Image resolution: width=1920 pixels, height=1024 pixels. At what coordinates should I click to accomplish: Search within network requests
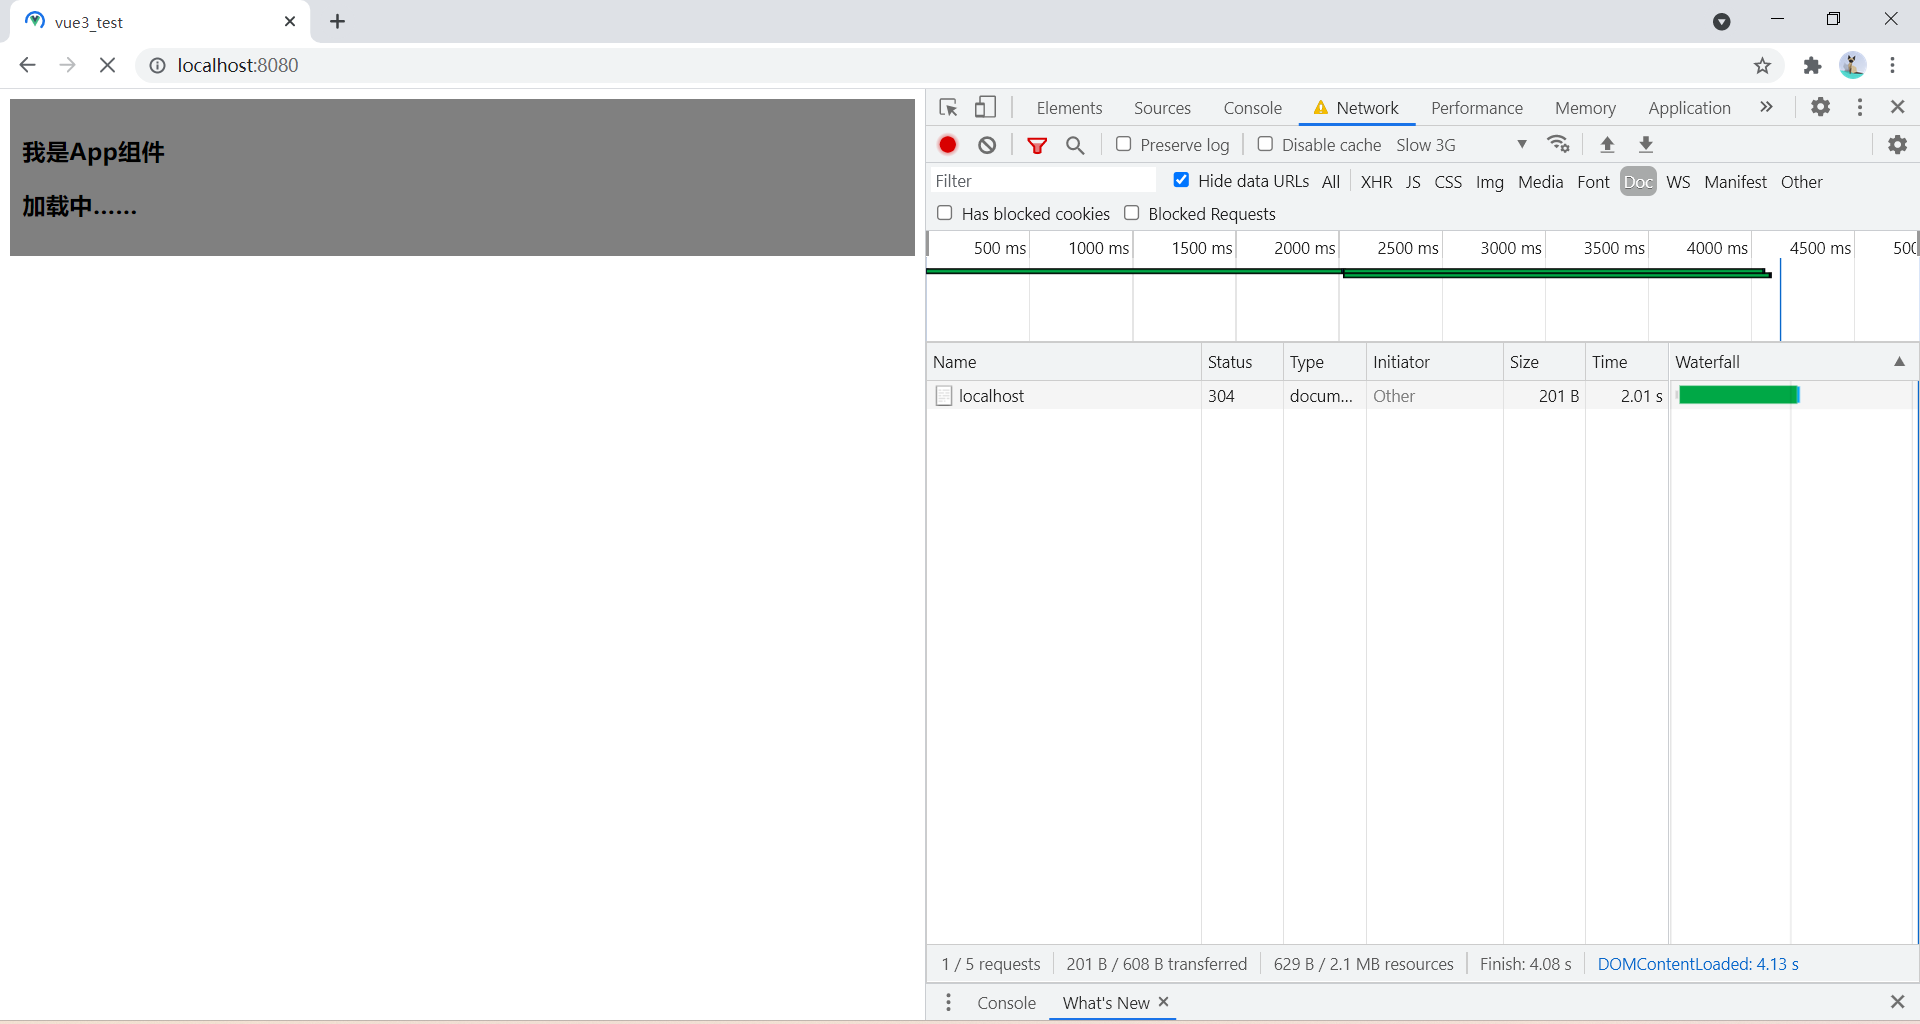[x=1075, y=144]
